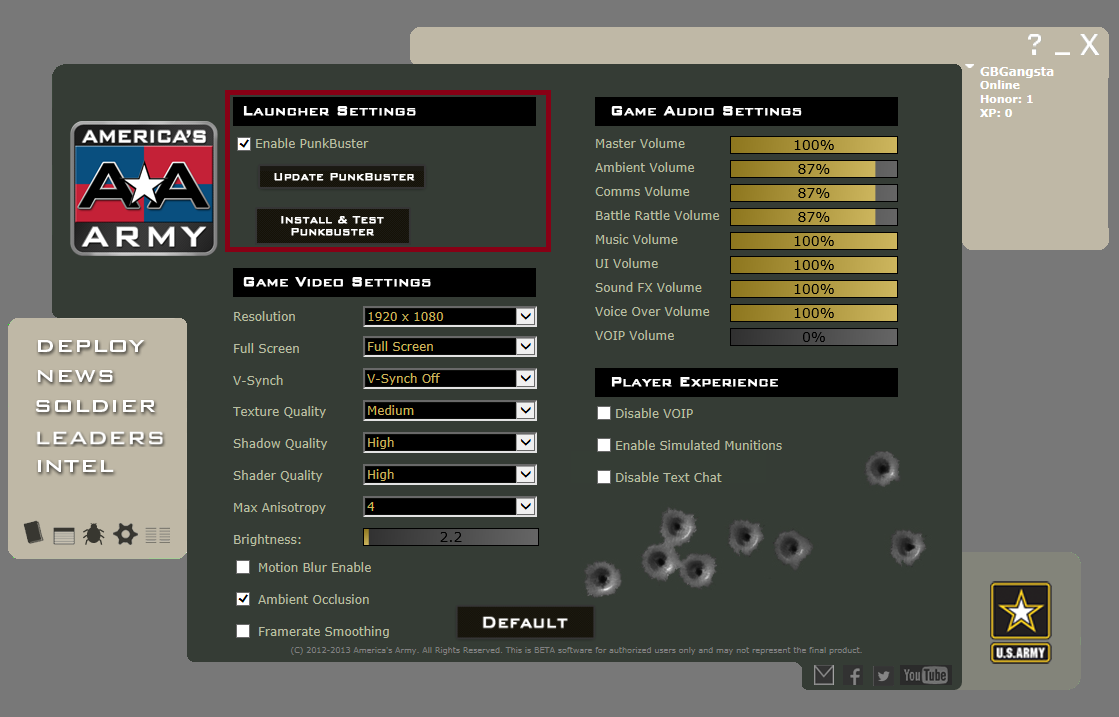Expand the Max Anisotropy dropdown

click(450, 507)
